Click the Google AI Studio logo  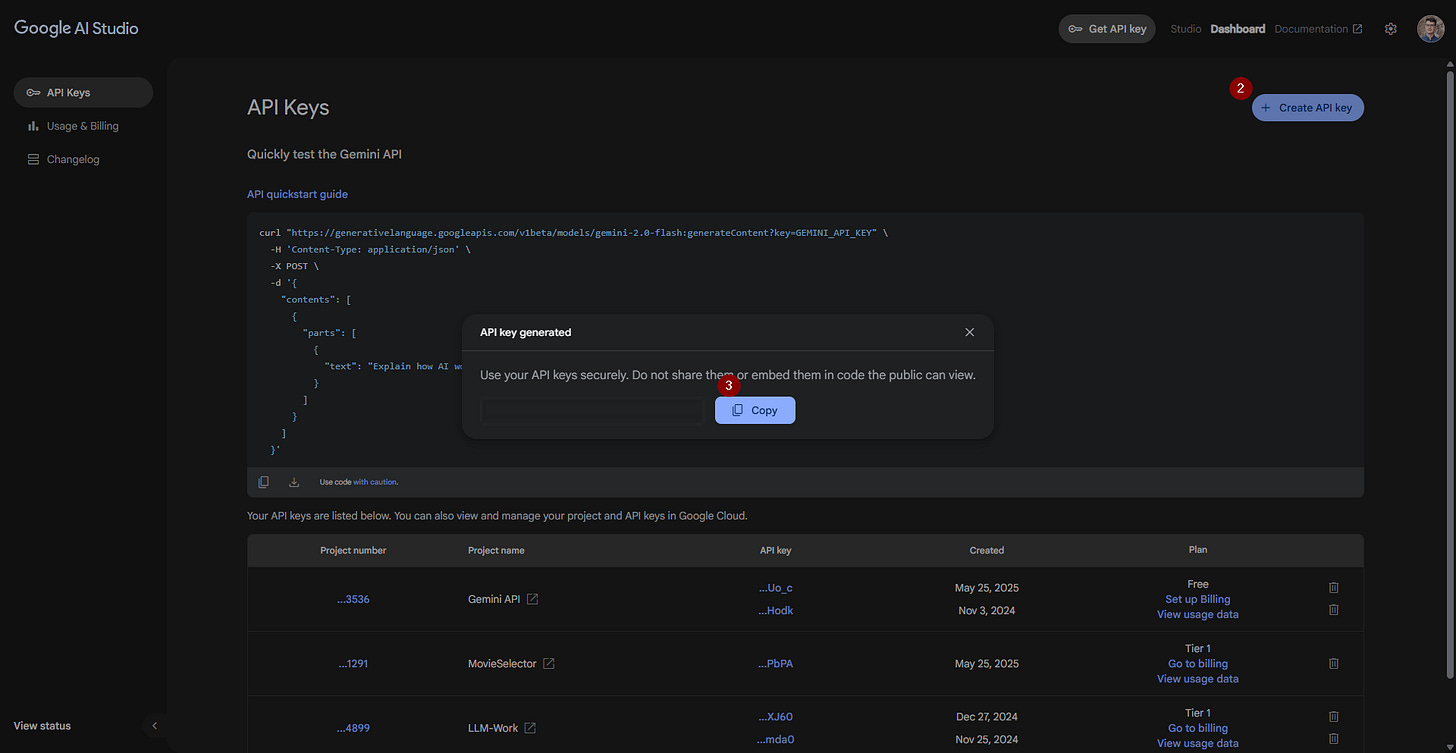[76, 28]
